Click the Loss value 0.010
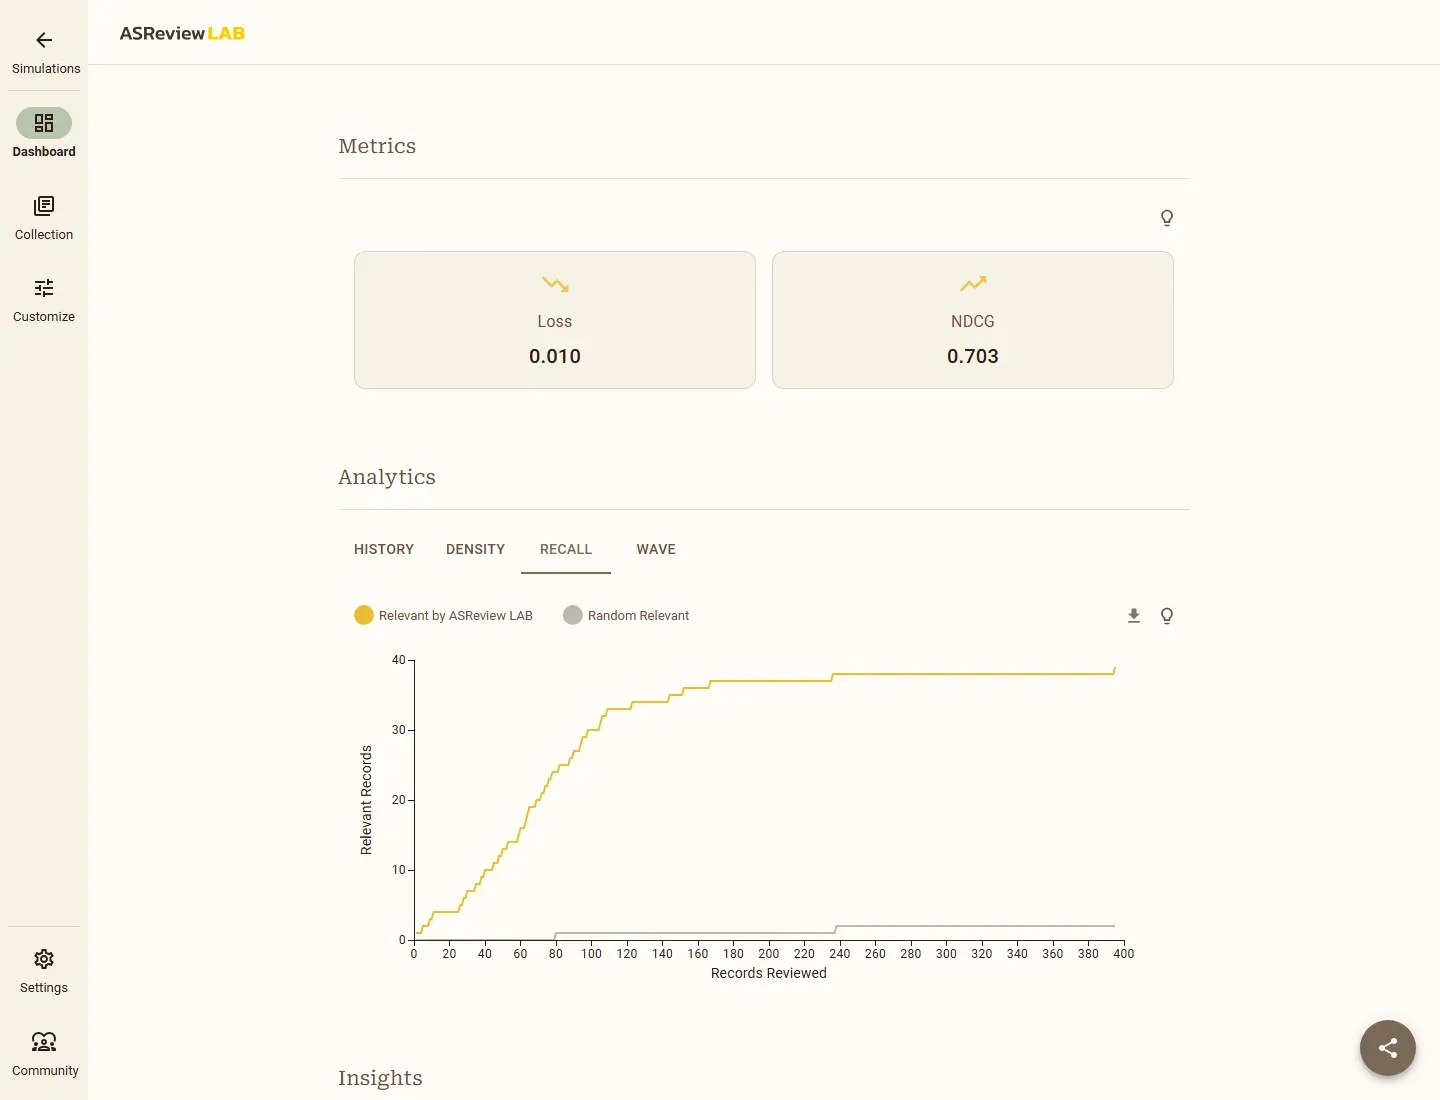This screenshot has height=1100, width=1440. (555, 356)
